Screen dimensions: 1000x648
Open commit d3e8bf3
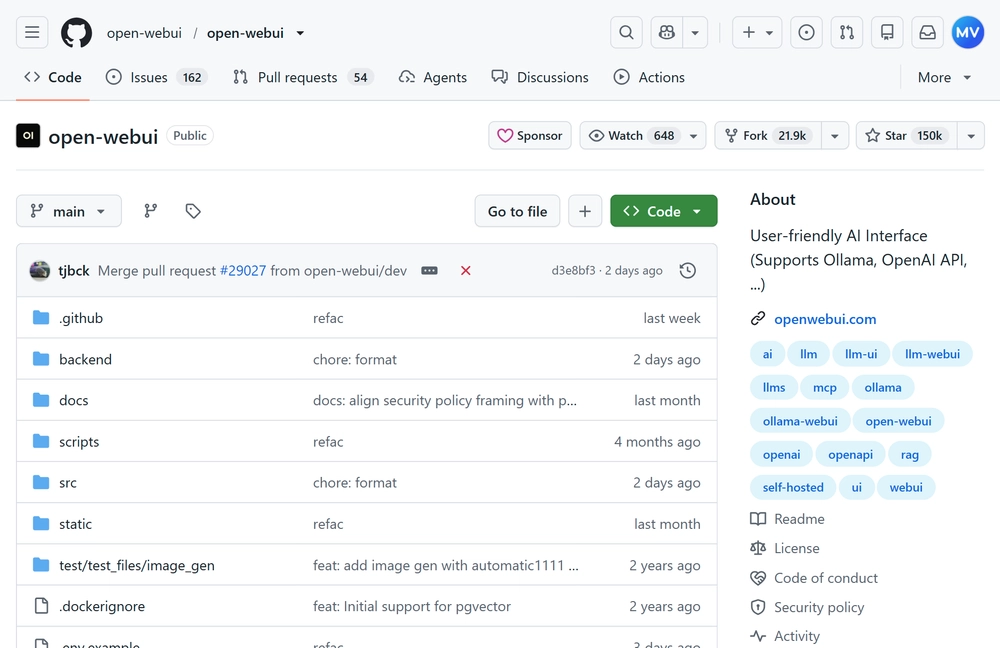pyautogui.click(x=573, y=271)
